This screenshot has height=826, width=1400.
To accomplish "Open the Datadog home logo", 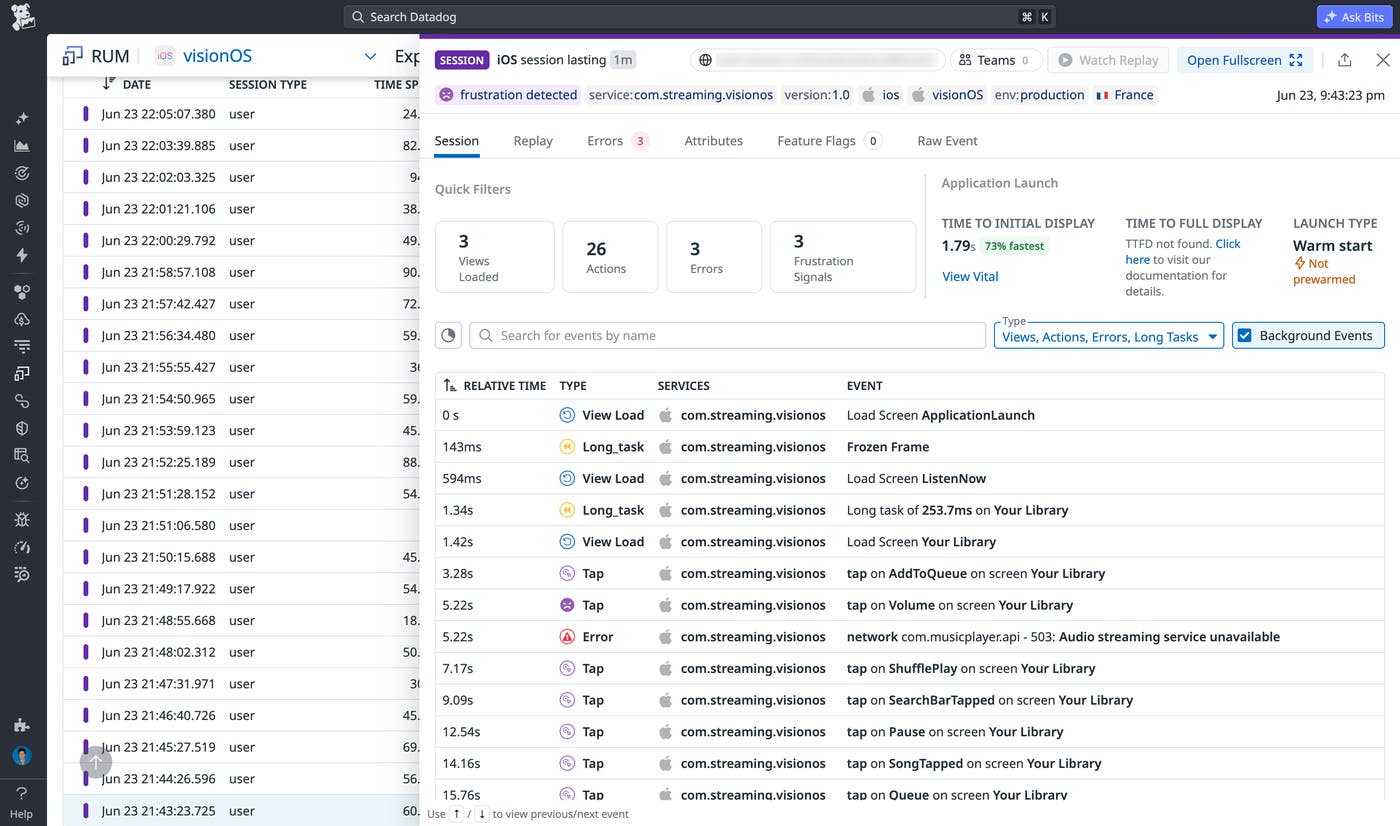I will (x=22, y=17).
